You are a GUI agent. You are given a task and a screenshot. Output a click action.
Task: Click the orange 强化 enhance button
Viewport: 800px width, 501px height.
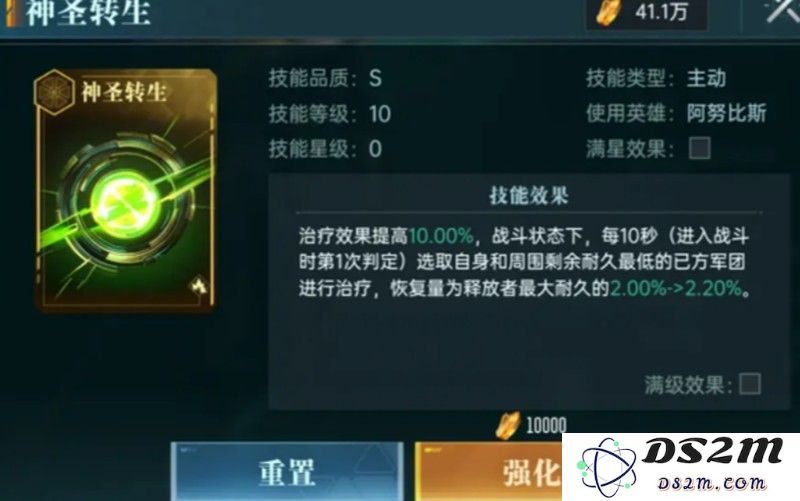(x=489, y=472)
